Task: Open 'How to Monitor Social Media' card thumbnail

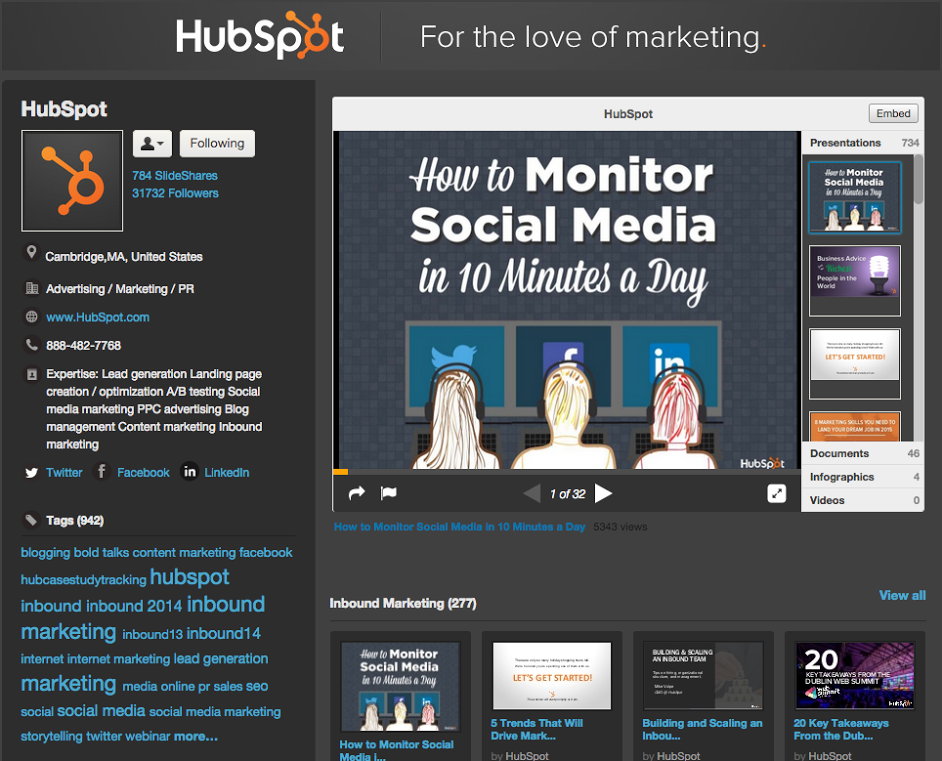Action: pyautogui.click(x=400, y=686)
